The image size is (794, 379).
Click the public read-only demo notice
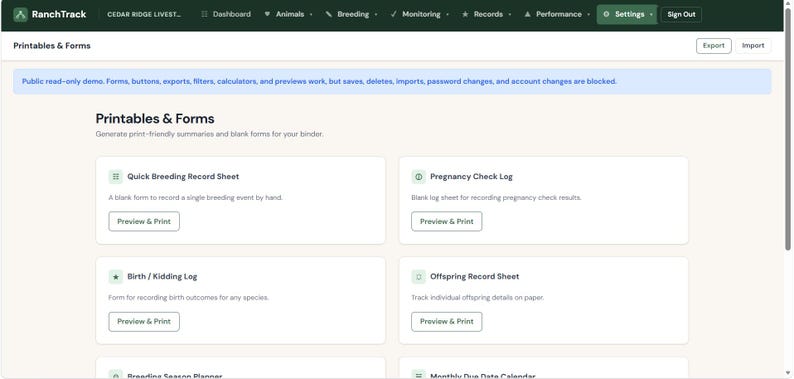tap(392, 82)
